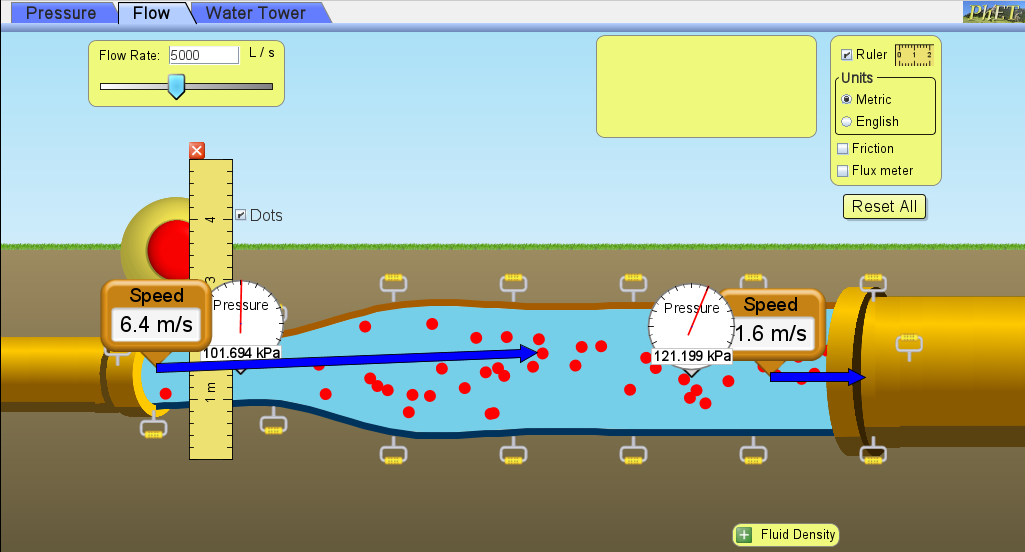The width and height of the screenshot is (1025, 552).
Task: Click the 'Flow Rate:' label
Action: tap(129, 56)
